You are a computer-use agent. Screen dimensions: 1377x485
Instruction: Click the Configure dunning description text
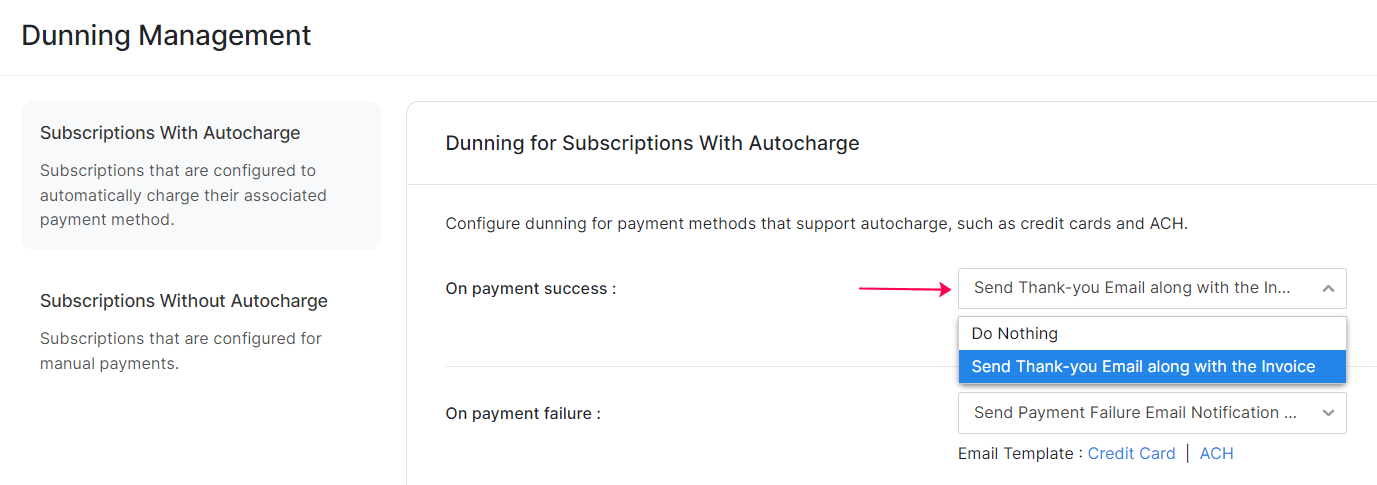(816, 224)
